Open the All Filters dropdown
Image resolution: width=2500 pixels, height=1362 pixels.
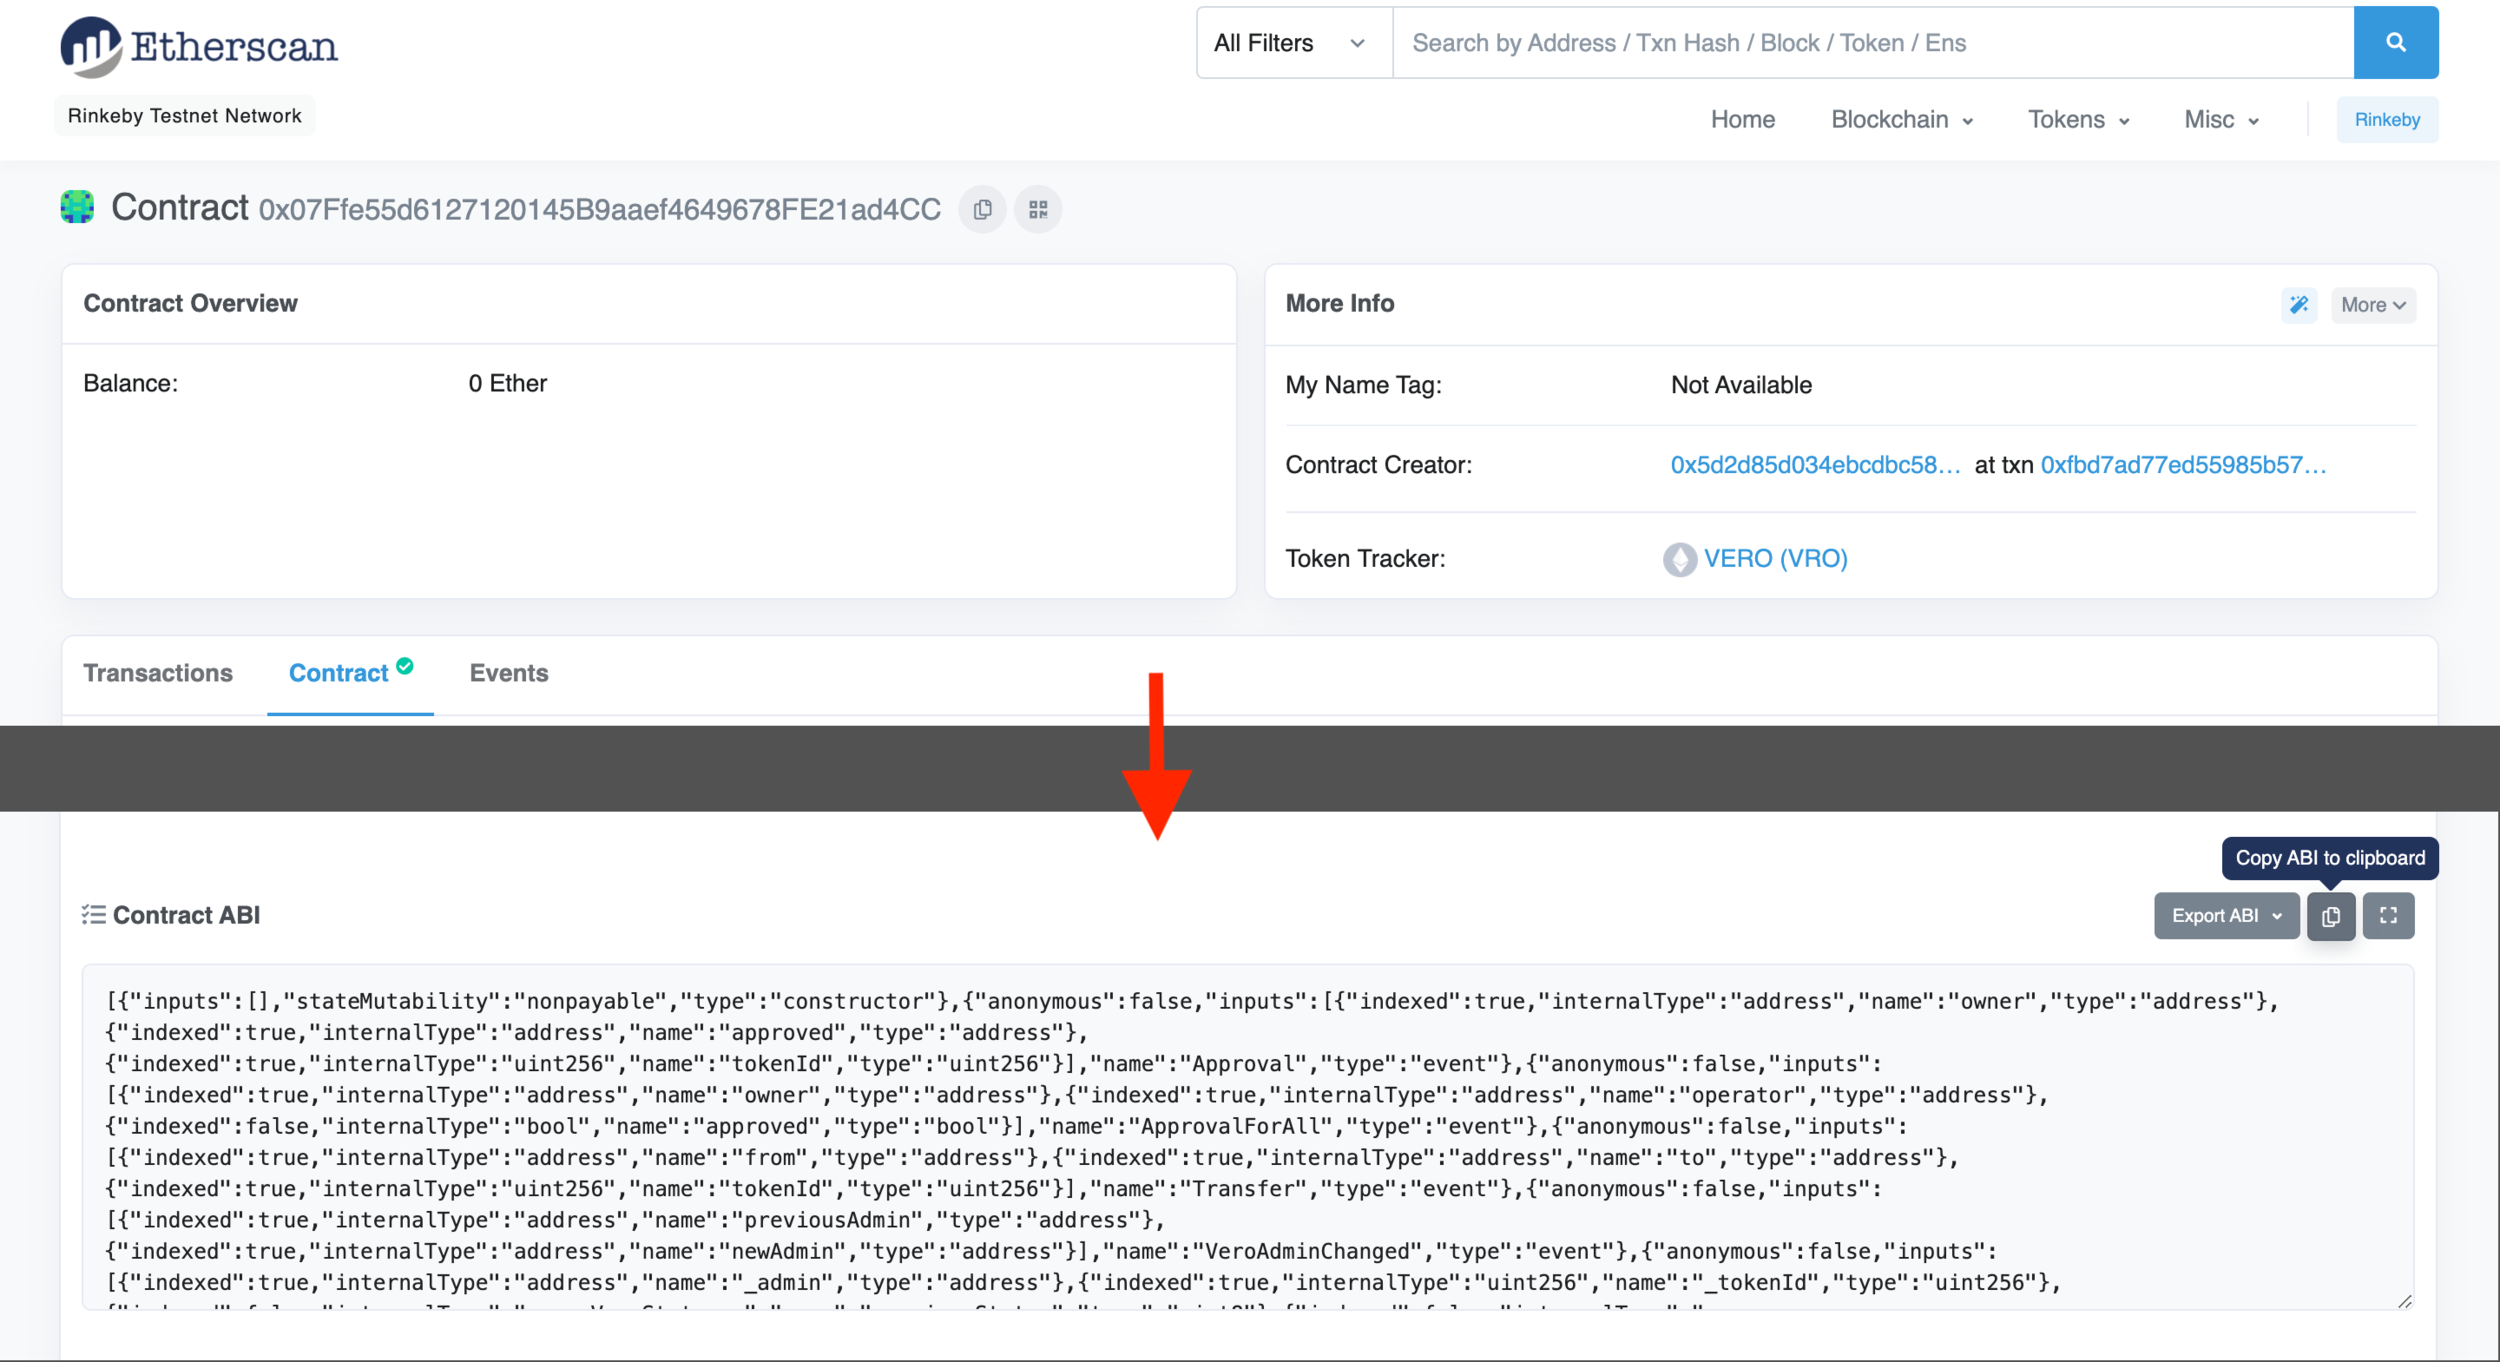coord(1294,43)
